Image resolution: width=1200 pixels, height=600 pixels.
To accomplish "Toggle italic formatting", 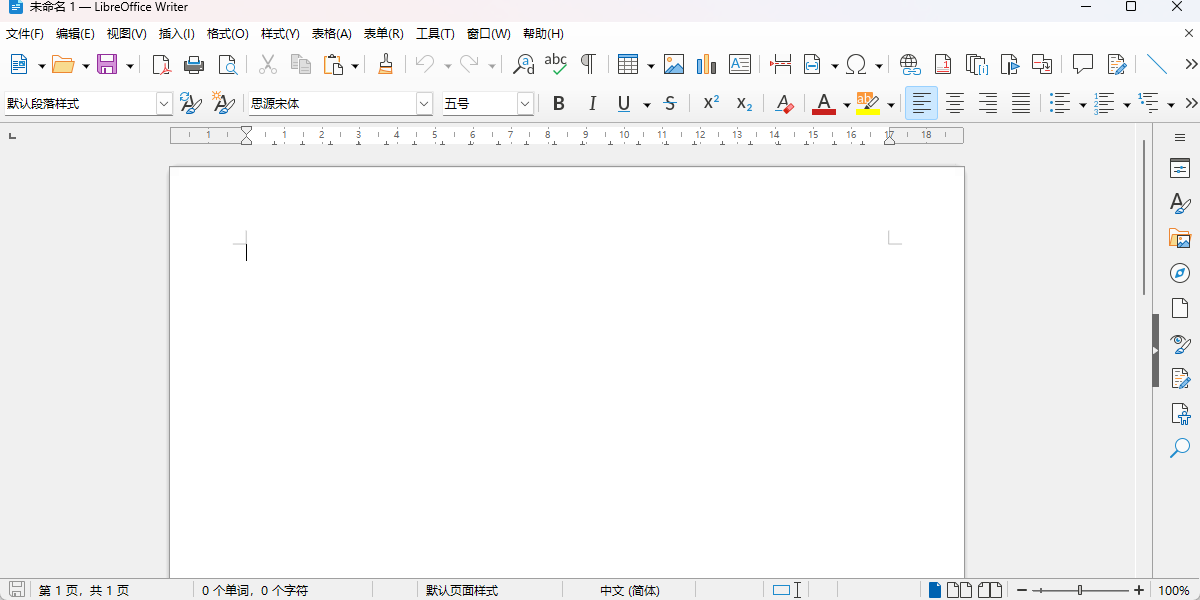I will pos(592,103).
